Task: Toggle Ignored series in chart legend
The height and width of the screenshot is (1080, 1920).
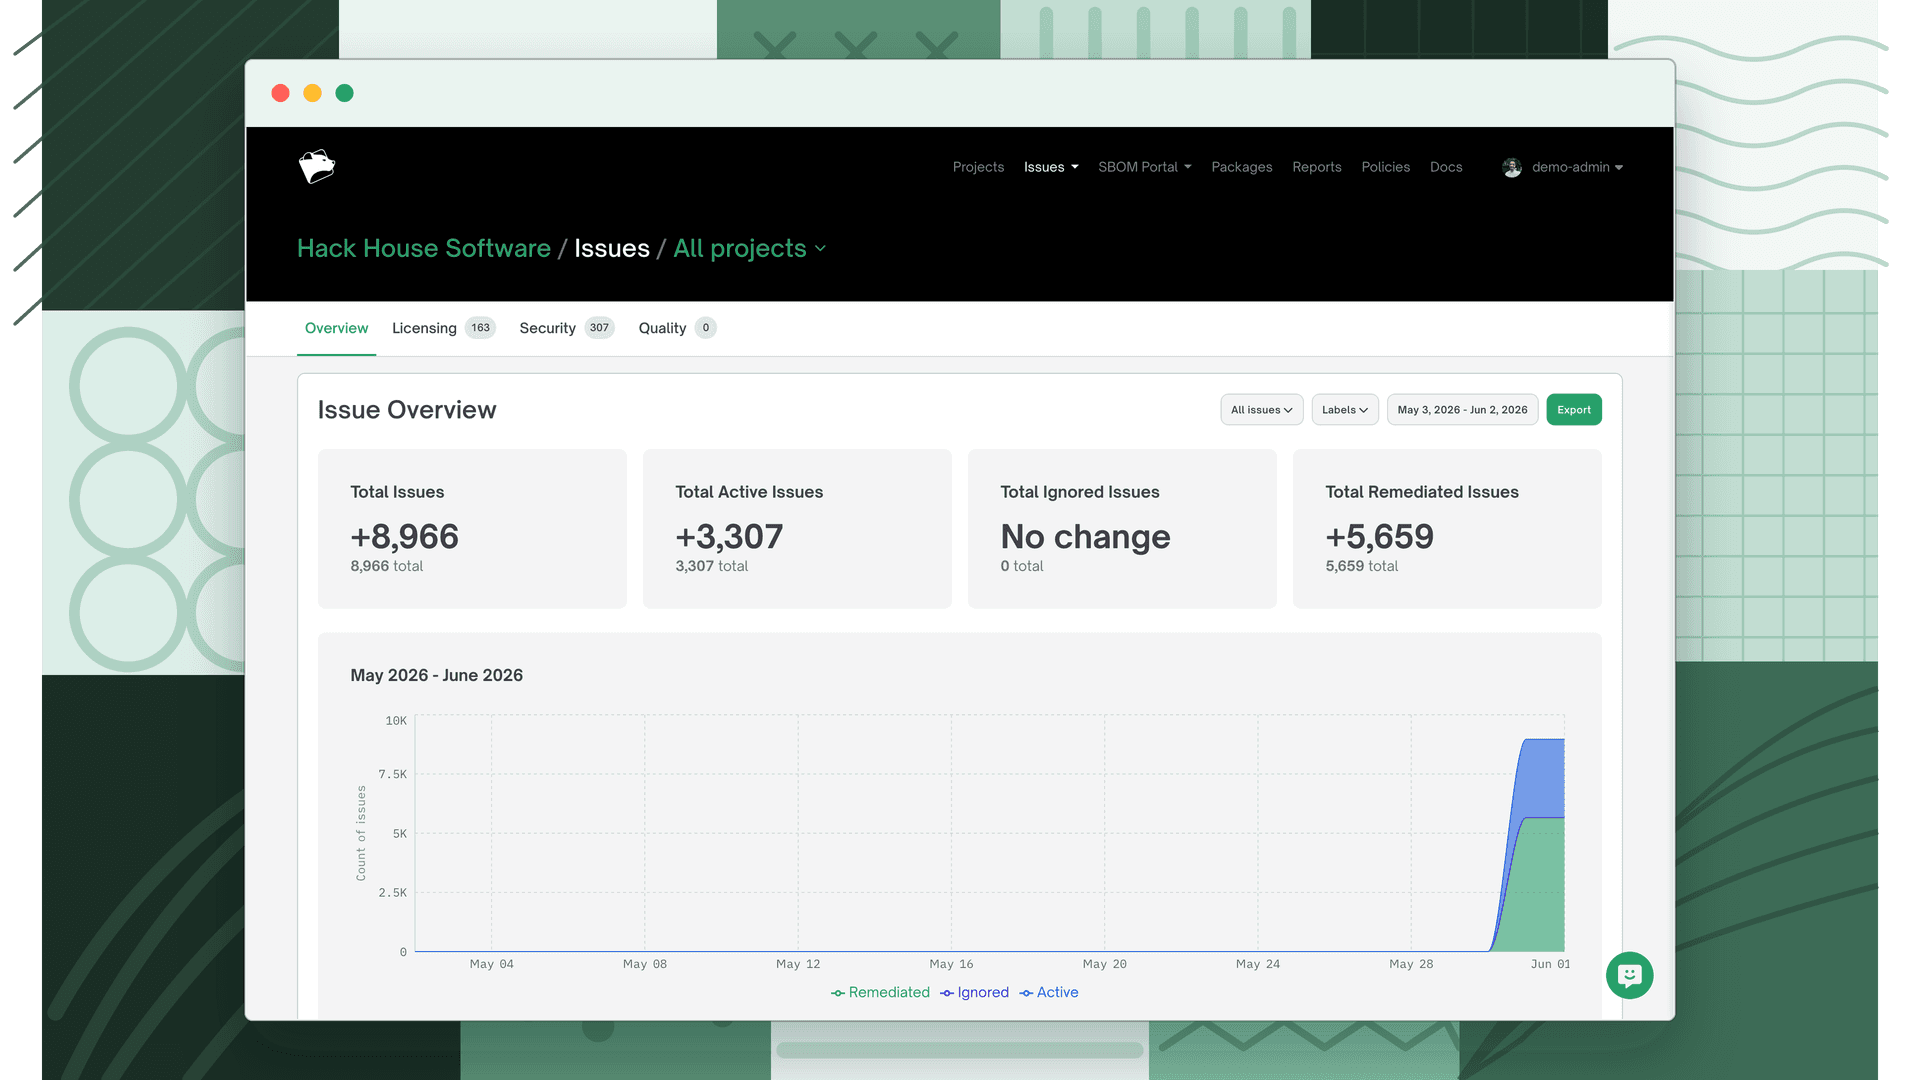Action: click(974, 992)
